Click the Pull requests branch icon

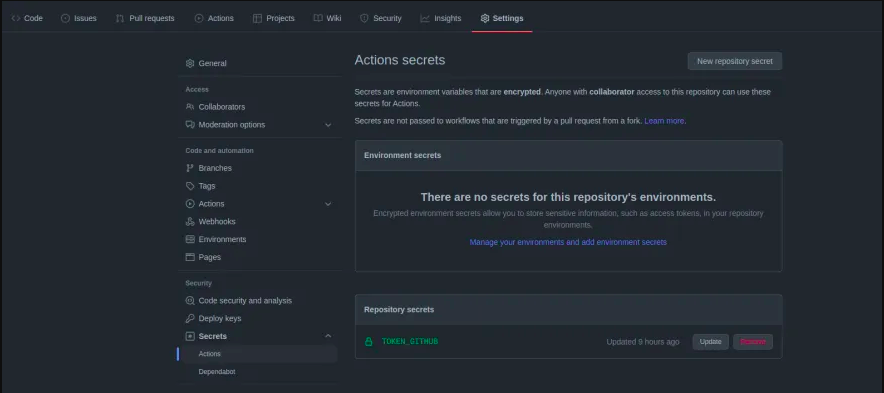[x=120, y=18]
